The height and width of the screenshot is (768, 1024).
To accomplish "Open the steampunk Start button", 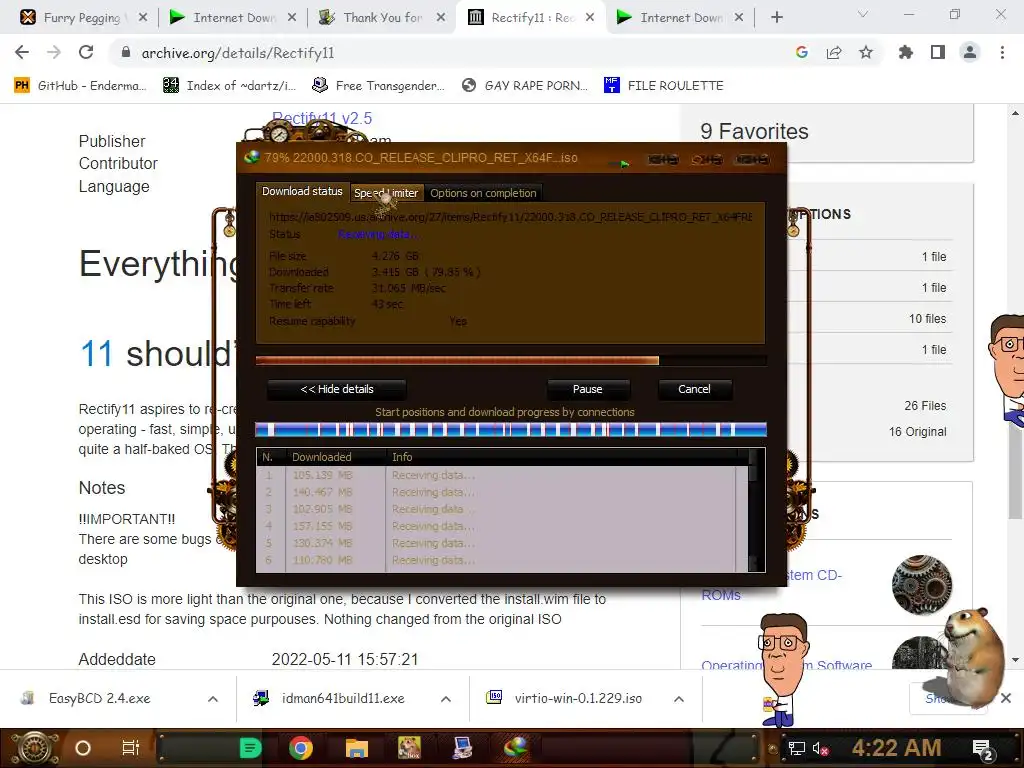I will coord(34,748).
